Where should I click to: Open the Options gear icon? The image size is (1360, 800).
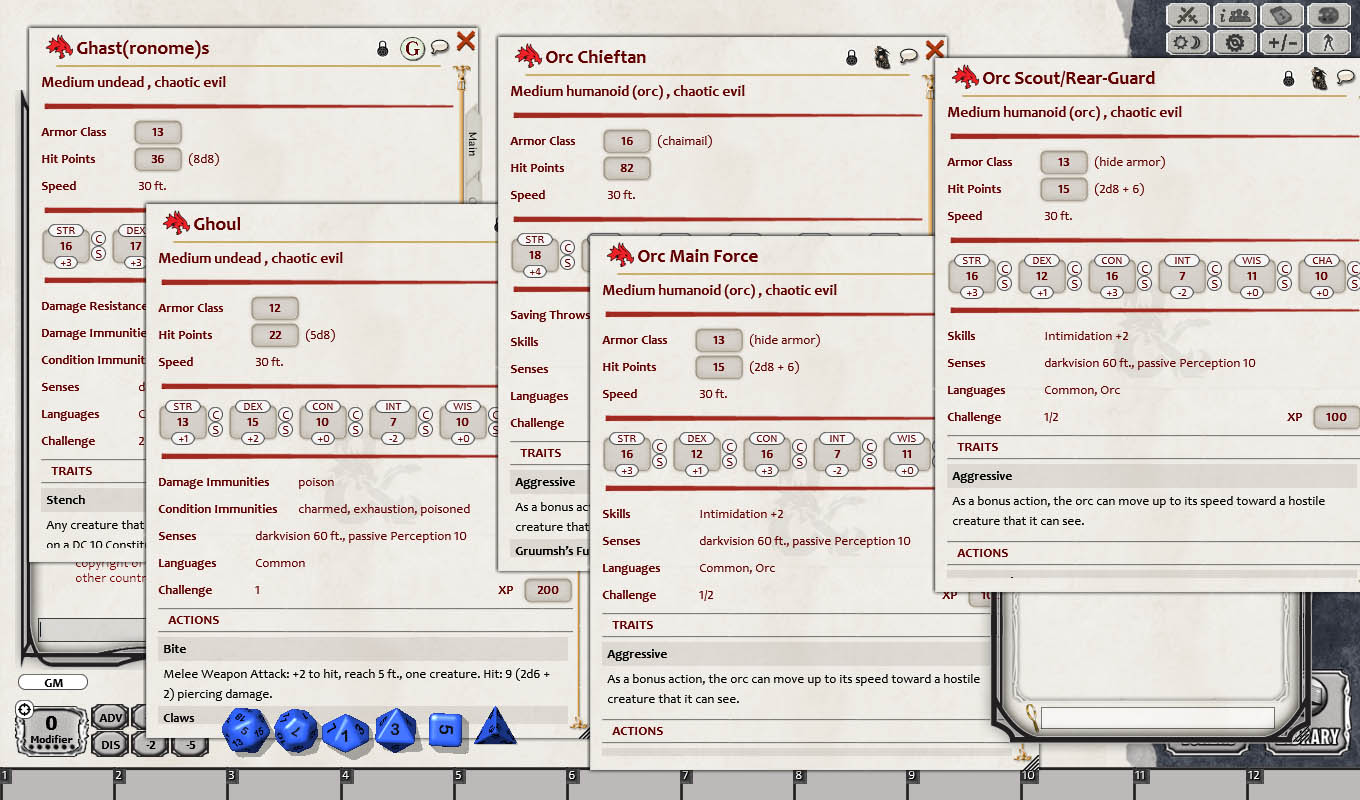pos(1234,42)
